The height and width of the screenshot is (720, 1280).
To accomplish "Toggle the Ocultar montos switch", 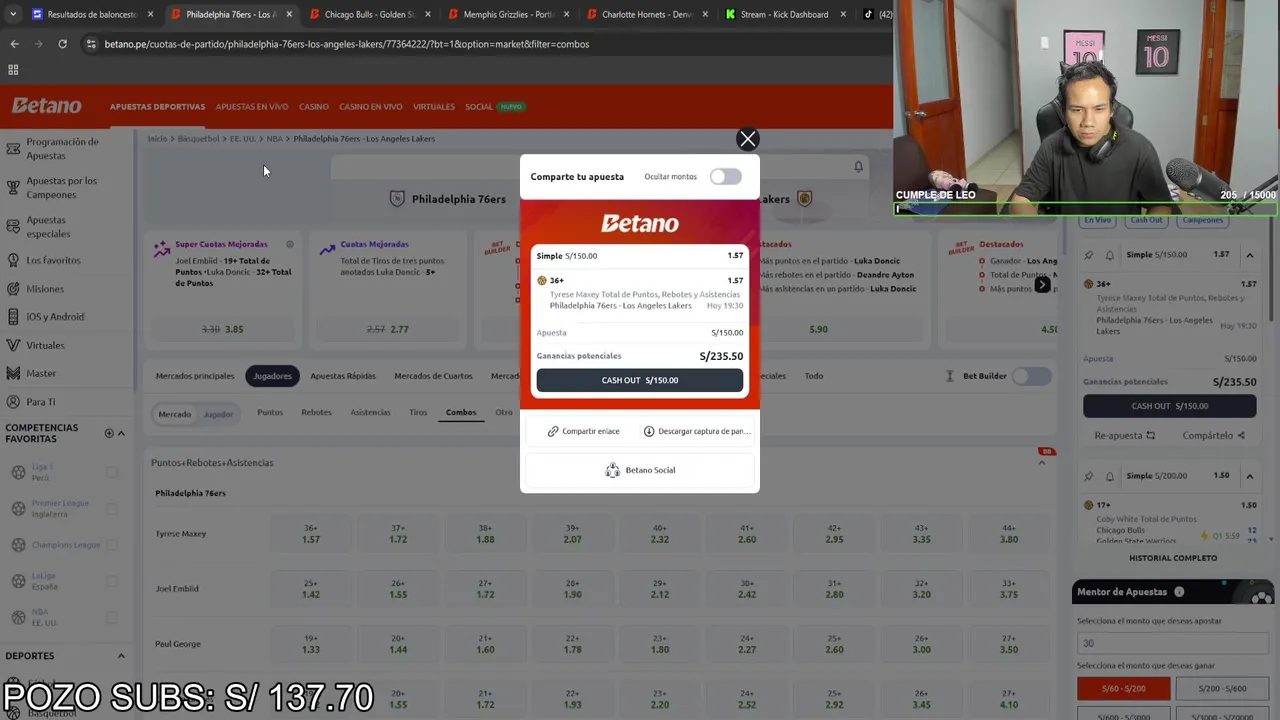I will click(726, 177).
